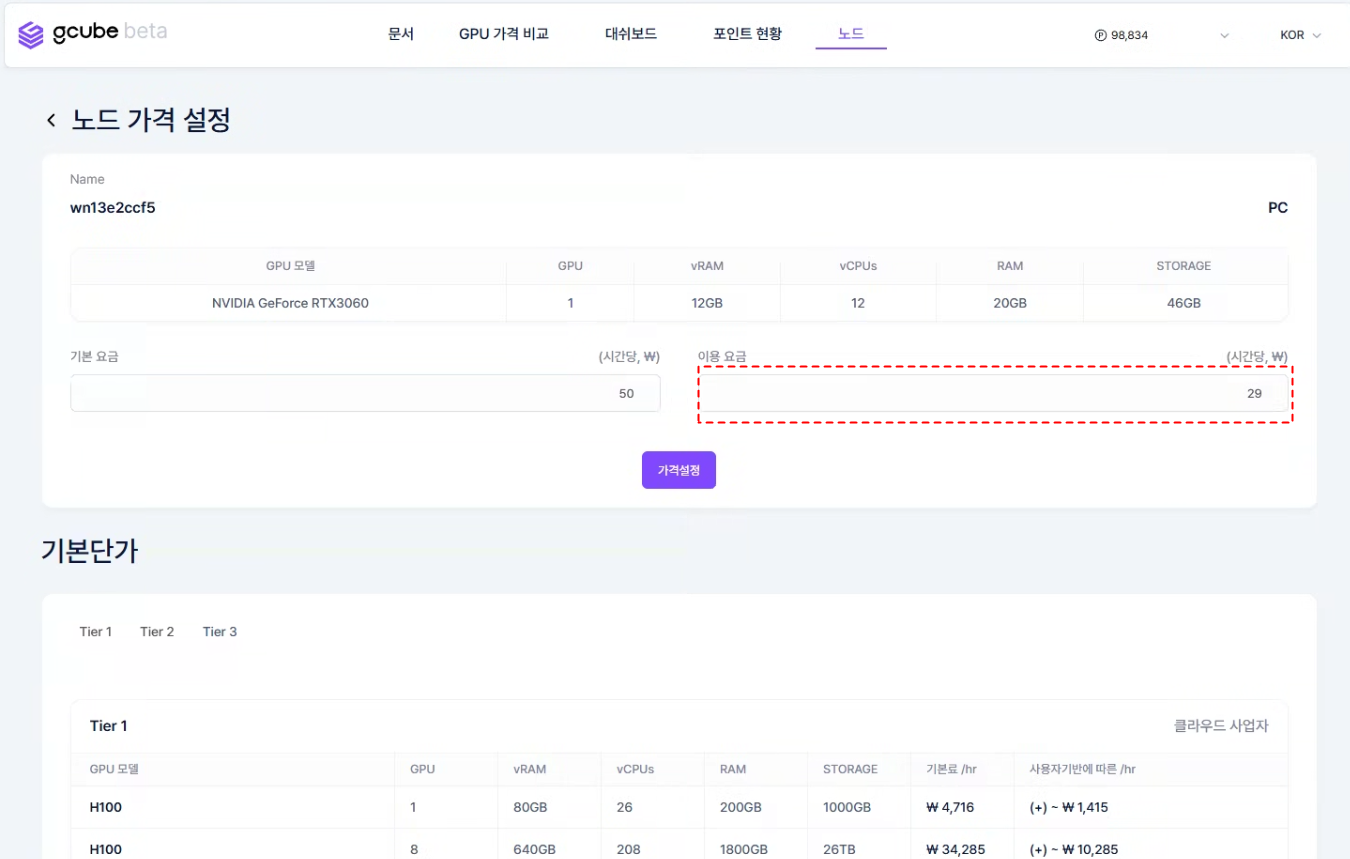Go to 포인트 현황
The height and width of the screenshot is (859, 1350).
click(x=747, y=34)
